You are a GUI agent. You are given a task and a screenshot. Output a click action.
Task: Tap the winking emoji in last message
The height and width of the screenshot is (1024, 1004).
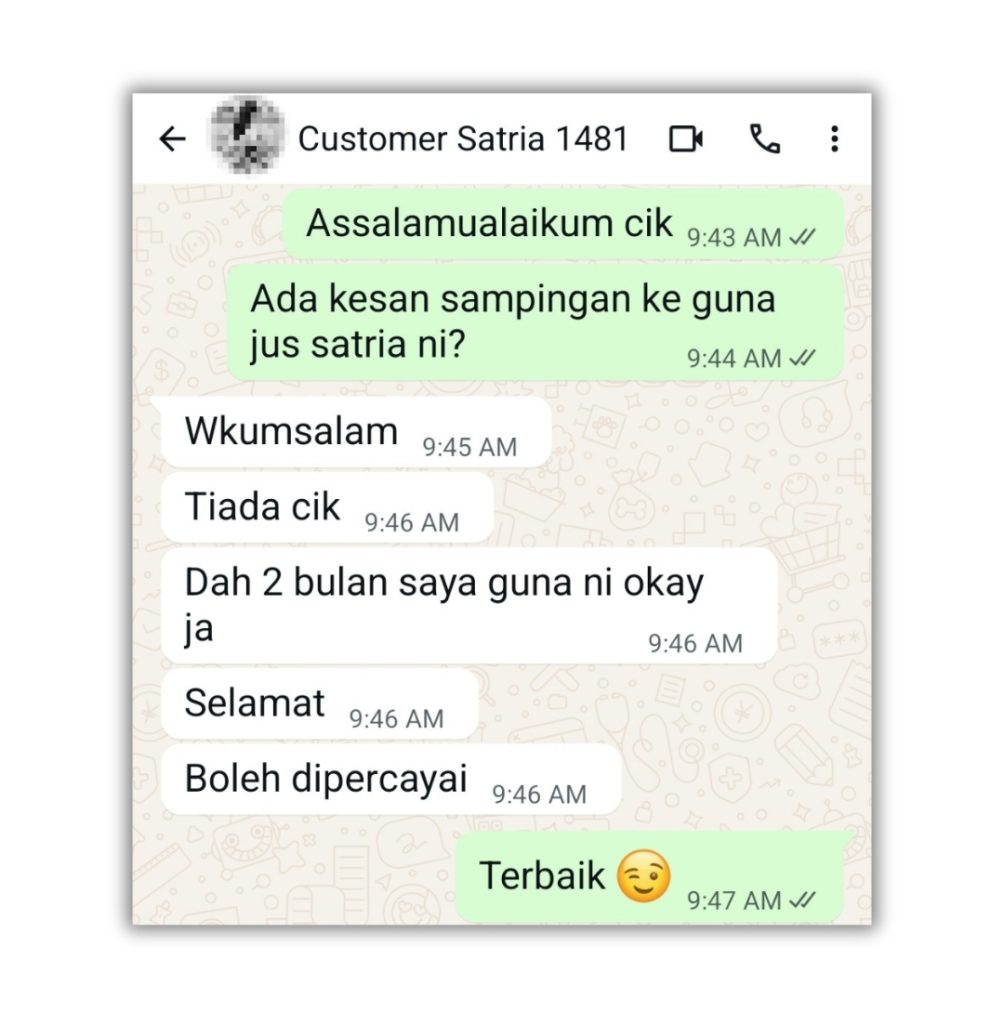[x=644, y=876]
